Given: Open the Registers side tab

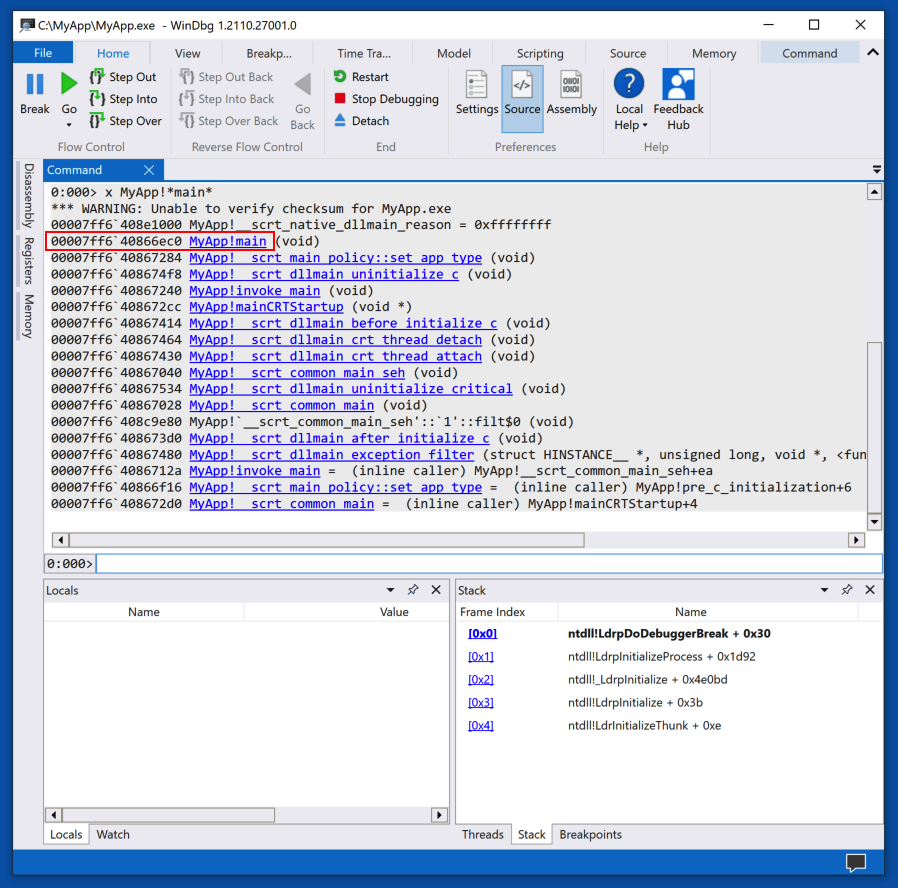Looking at the screenshot, I should [28, 261].
